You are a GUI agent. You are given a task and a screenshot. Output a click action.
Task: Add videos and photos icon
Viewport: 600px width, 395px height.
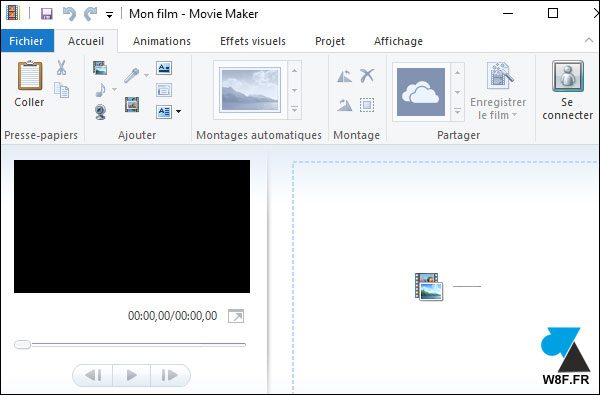point(100,68)
